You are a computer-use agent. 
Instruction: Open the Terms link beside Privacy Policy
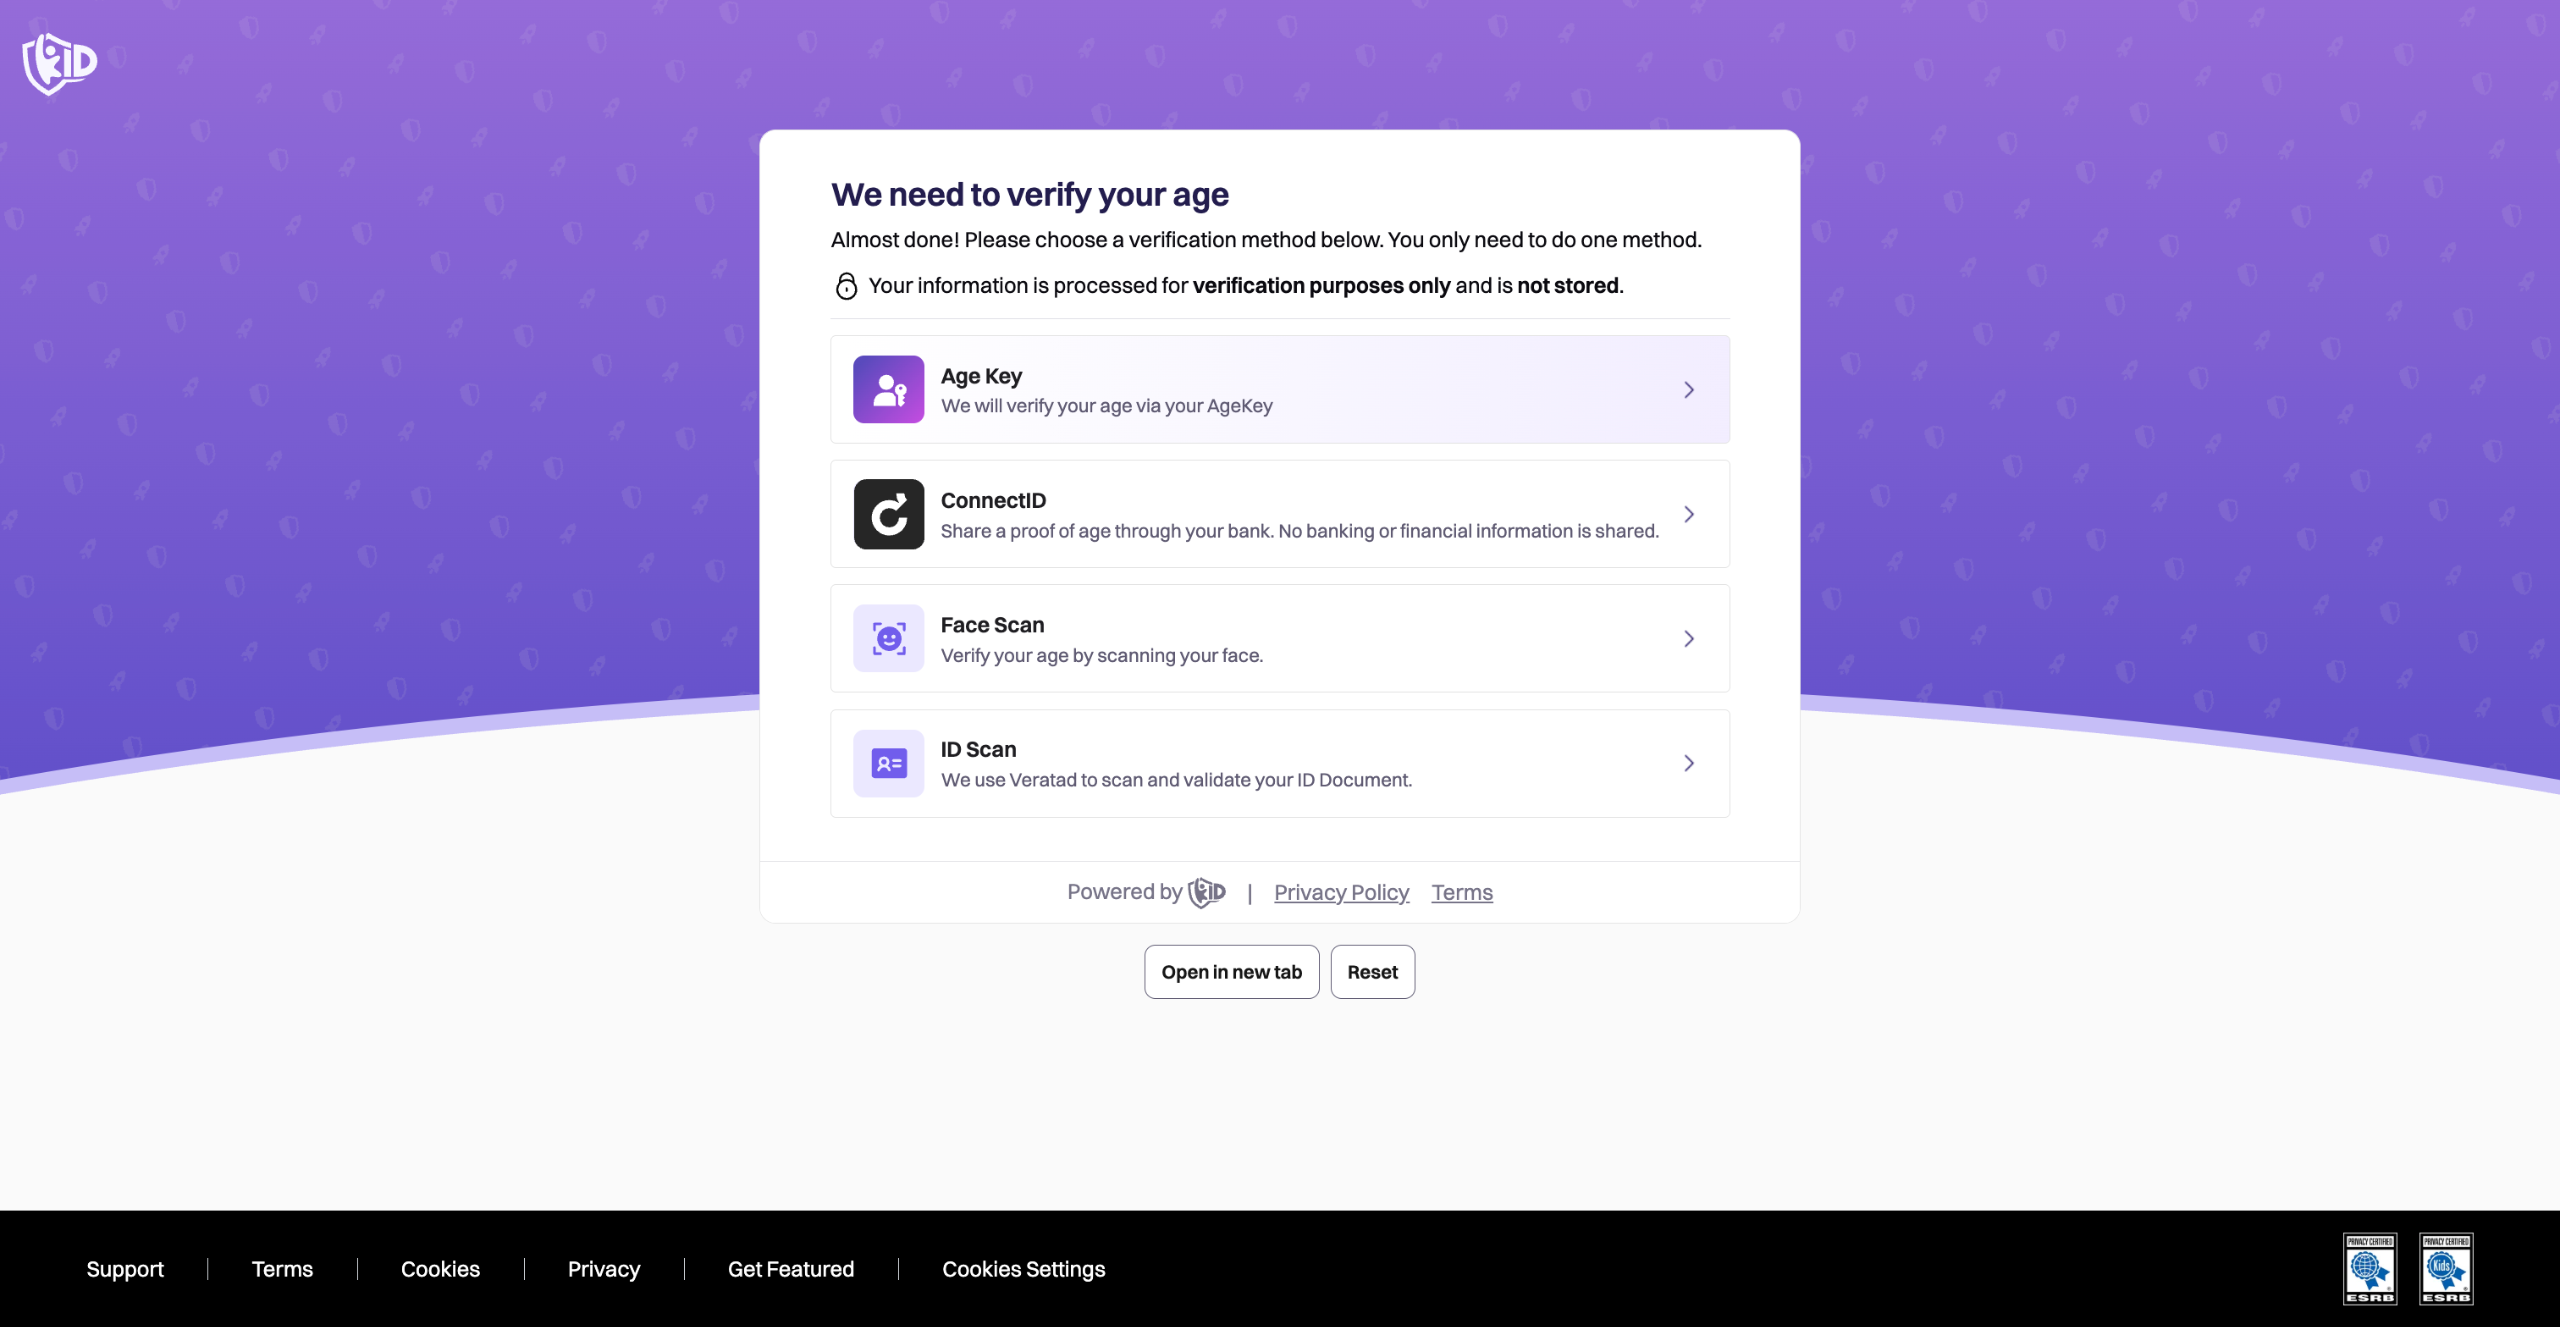[1461, 892]
